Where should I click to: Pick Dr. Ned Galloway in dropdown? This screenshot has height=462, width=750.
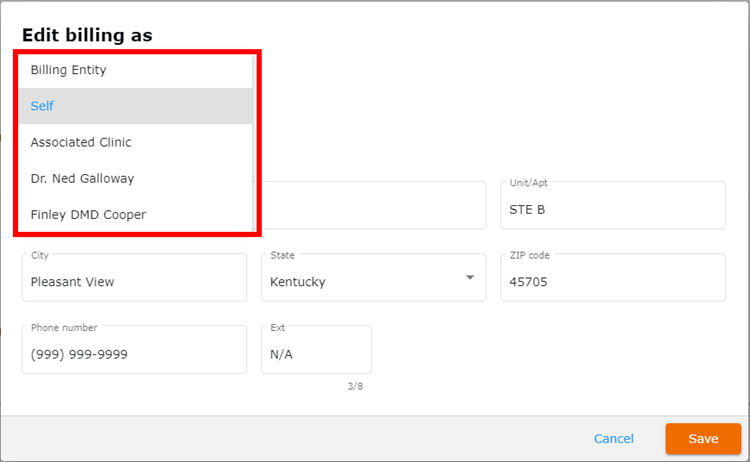[135, 179]
